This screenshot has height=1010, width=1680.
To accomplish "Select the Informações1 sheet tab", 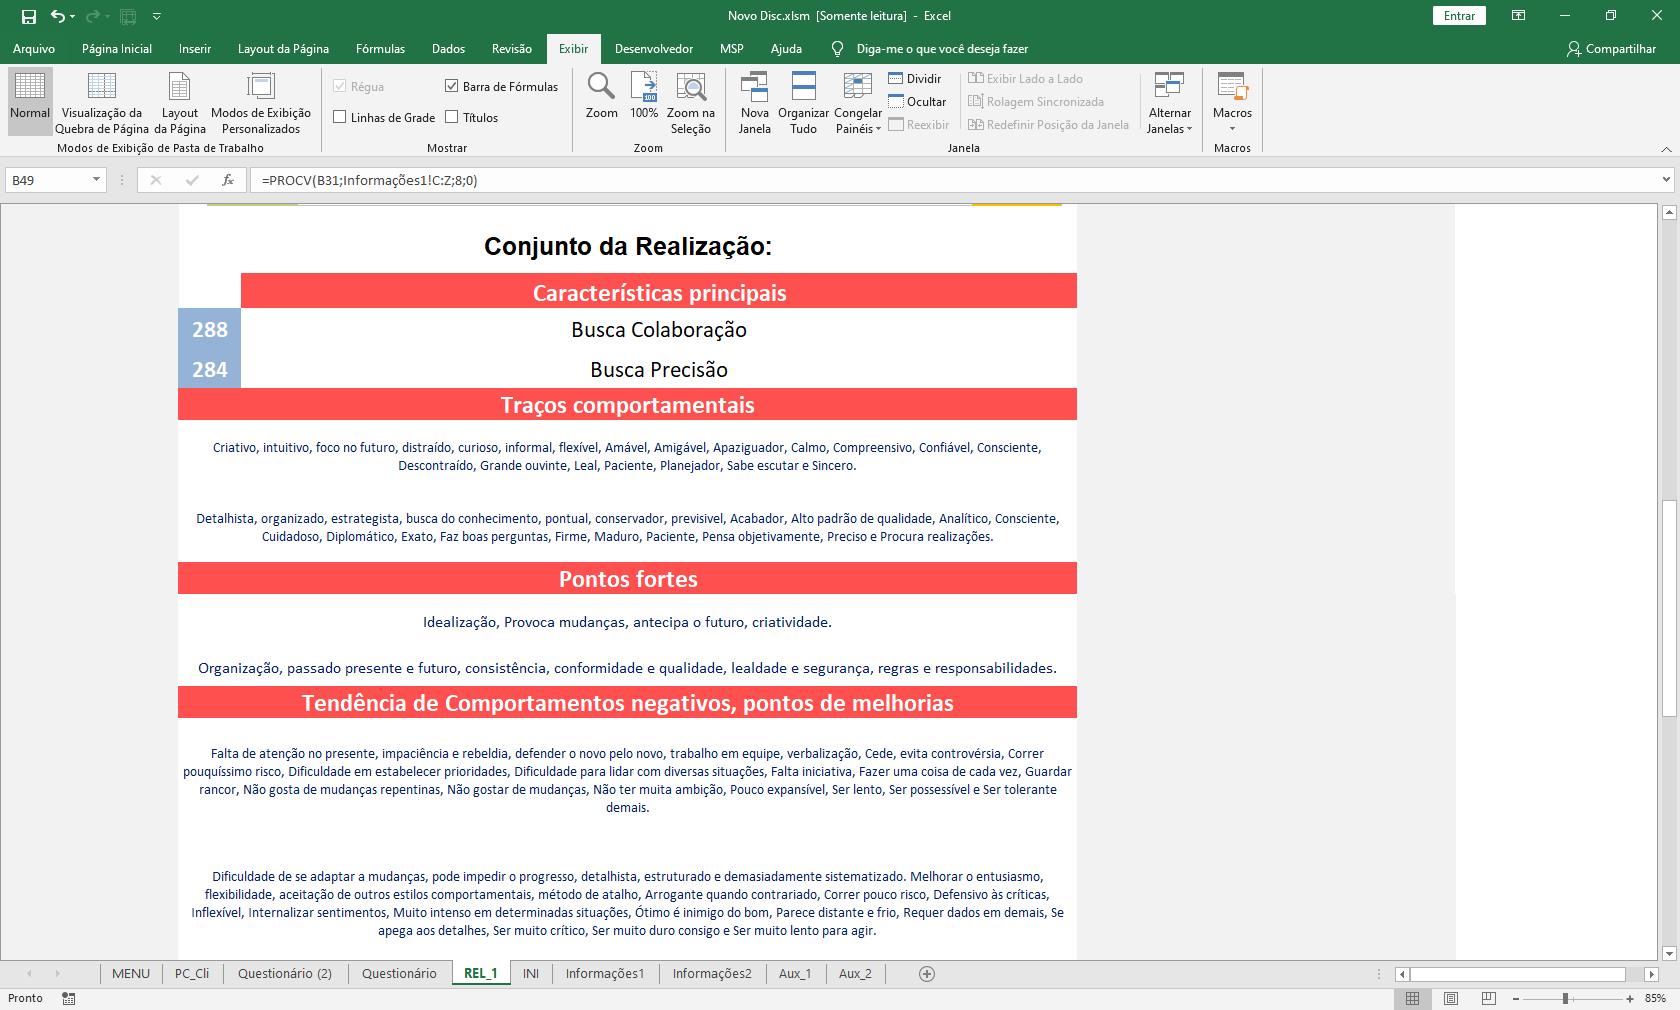I will tap(605, 974).
